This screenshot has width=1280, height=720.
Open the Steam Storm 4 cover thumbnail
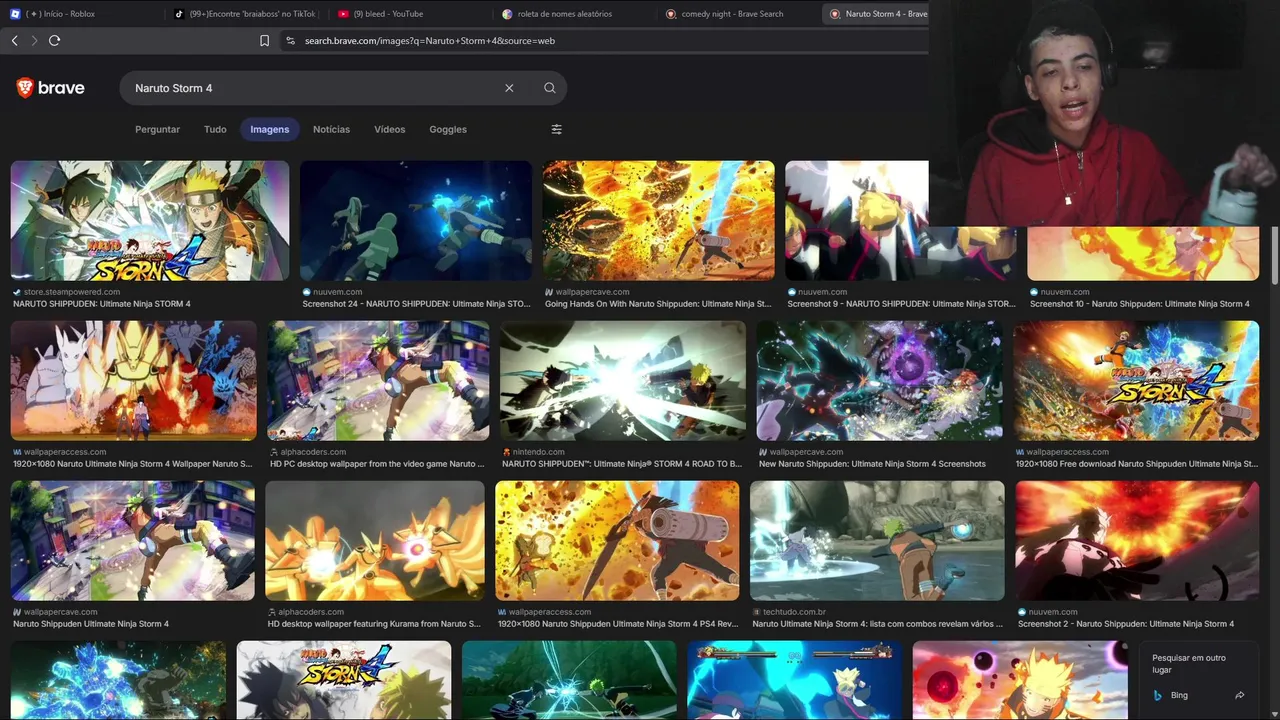pos(150,220)
